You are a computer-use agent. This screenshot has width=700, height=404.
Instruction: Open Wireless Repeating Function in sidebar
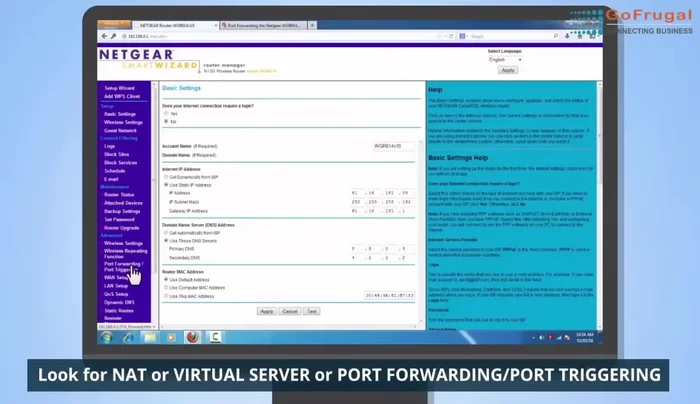point(125,254)
